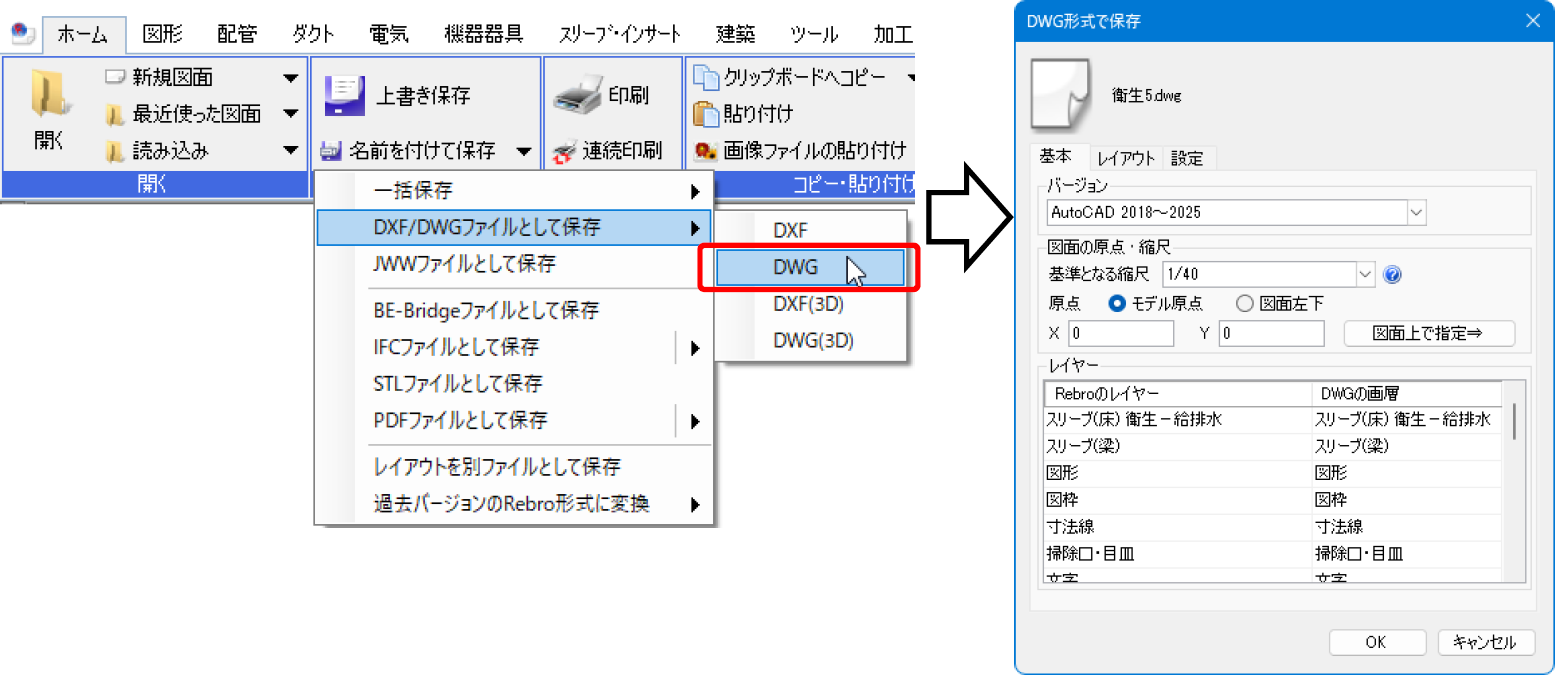This screenshot has height=675, width=1555.
Task: Close the DWG形式で保存 dialog
Action: 1531,20
